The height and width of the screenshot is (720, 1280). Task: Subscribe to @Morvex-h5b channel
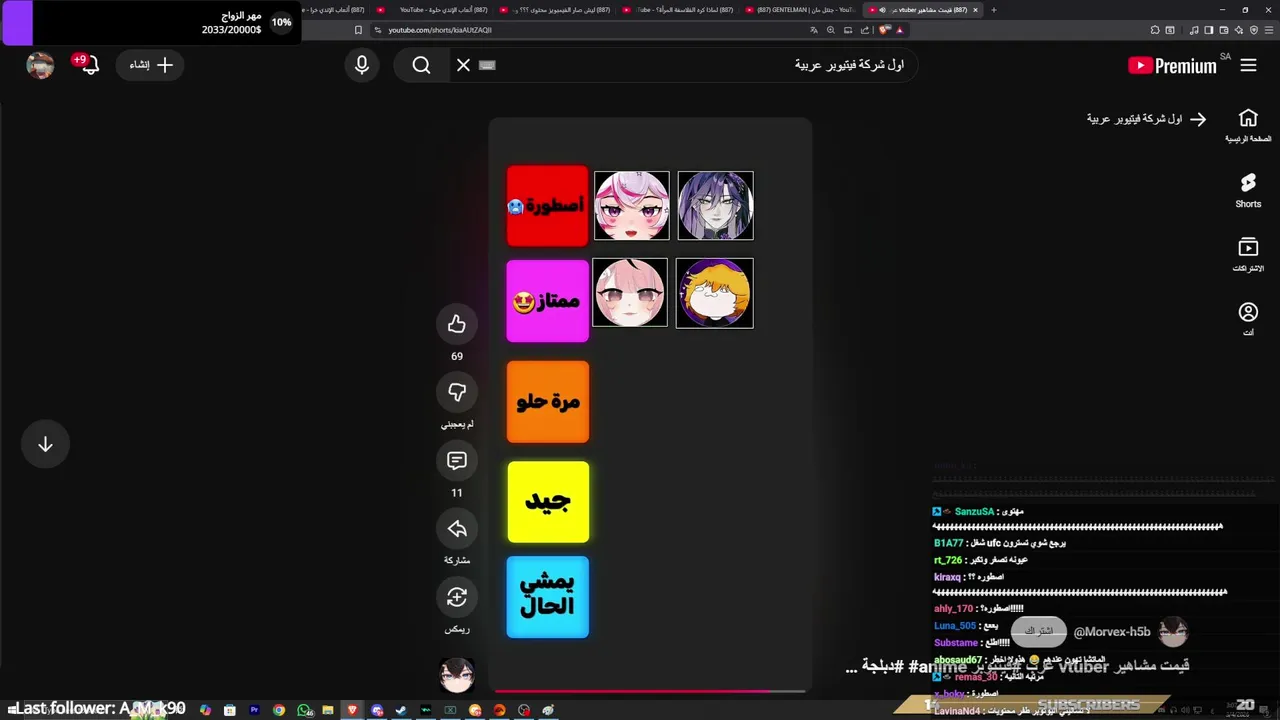1038,631
